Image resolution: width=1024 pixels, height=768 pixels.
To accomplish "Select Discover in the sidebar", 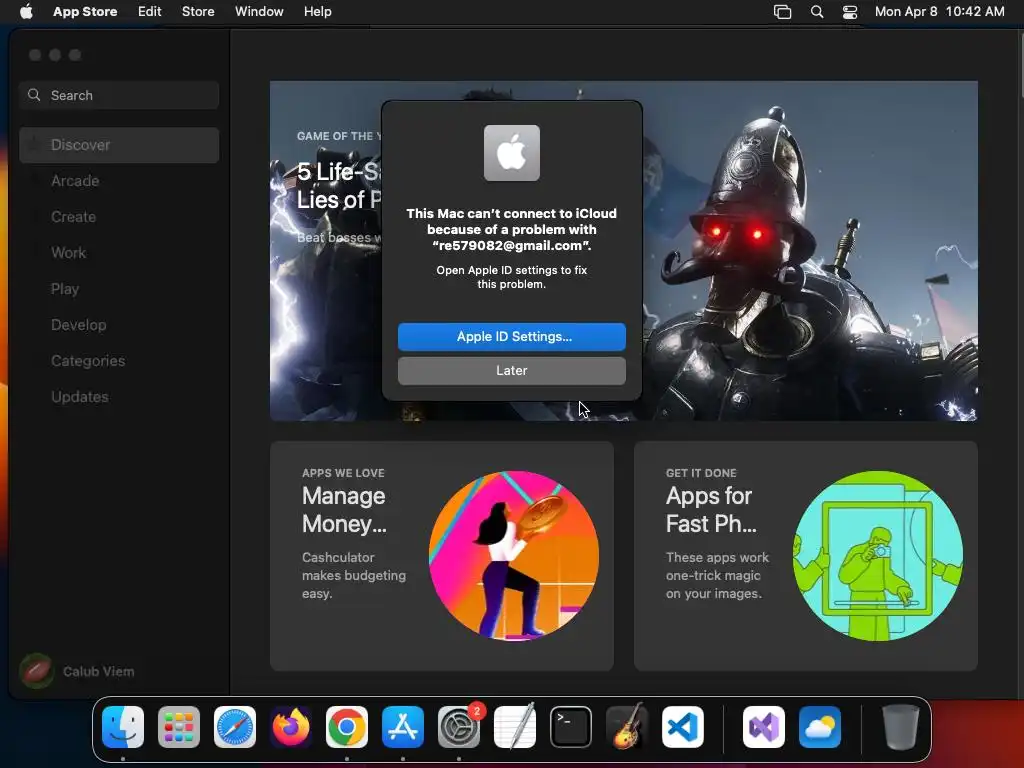I will pyautogui.click(x=119, y=145).
